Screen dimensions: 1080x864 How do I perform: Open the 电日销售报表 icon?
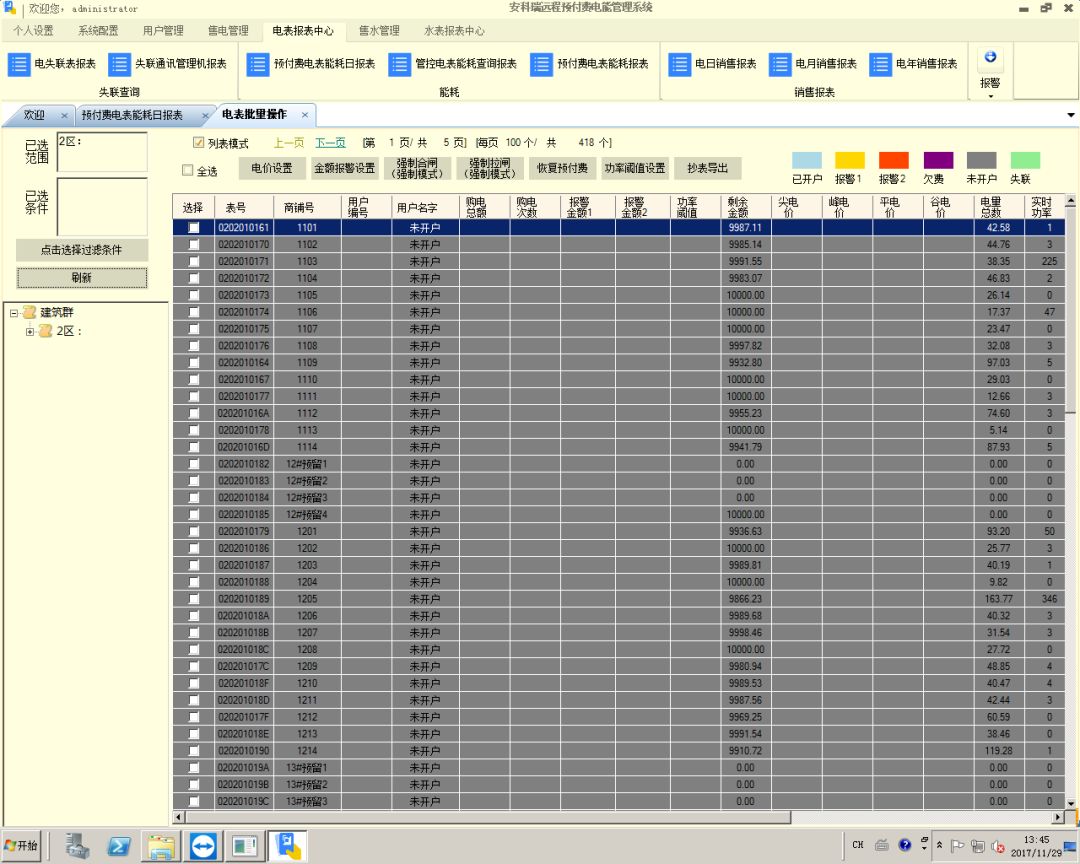(679, 64)
